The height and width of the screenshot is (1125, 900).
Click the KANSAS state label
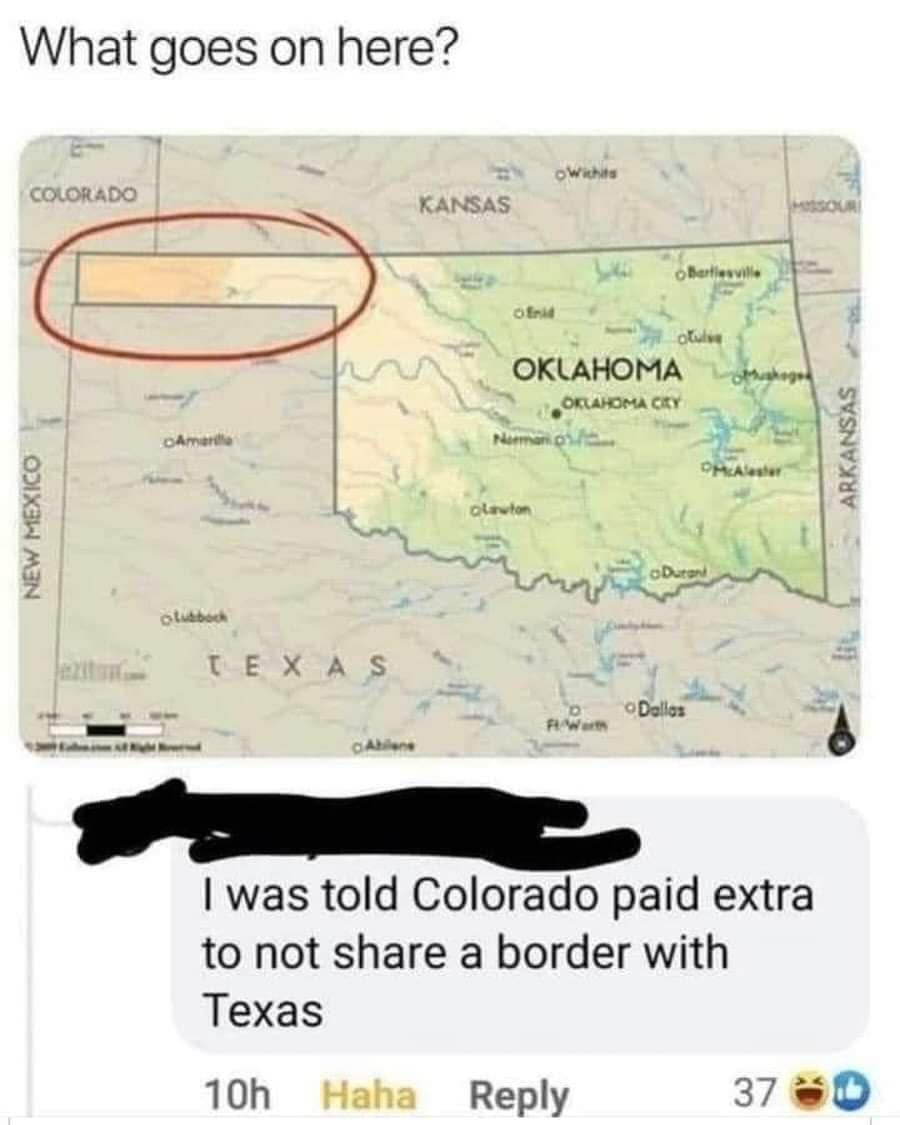464,205
